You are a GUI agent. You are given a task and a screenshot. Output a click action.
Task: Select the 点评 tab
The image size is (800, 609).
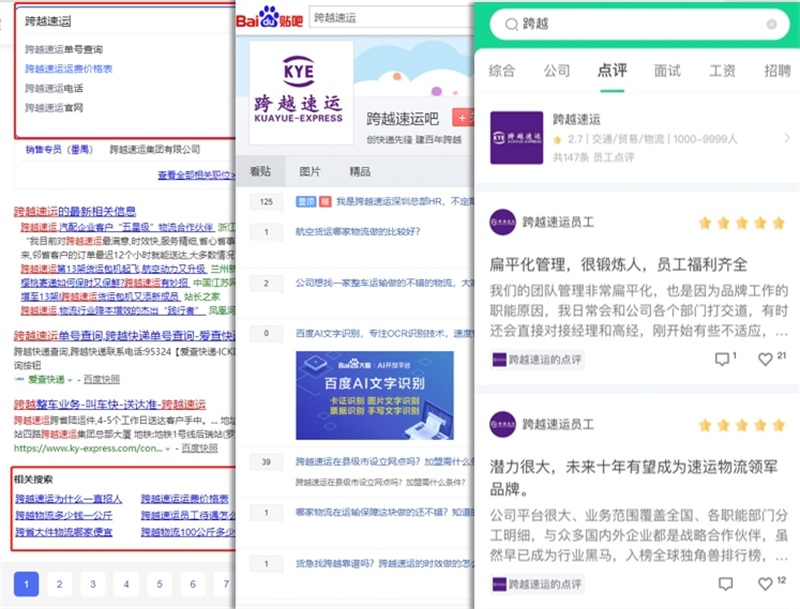612,70
